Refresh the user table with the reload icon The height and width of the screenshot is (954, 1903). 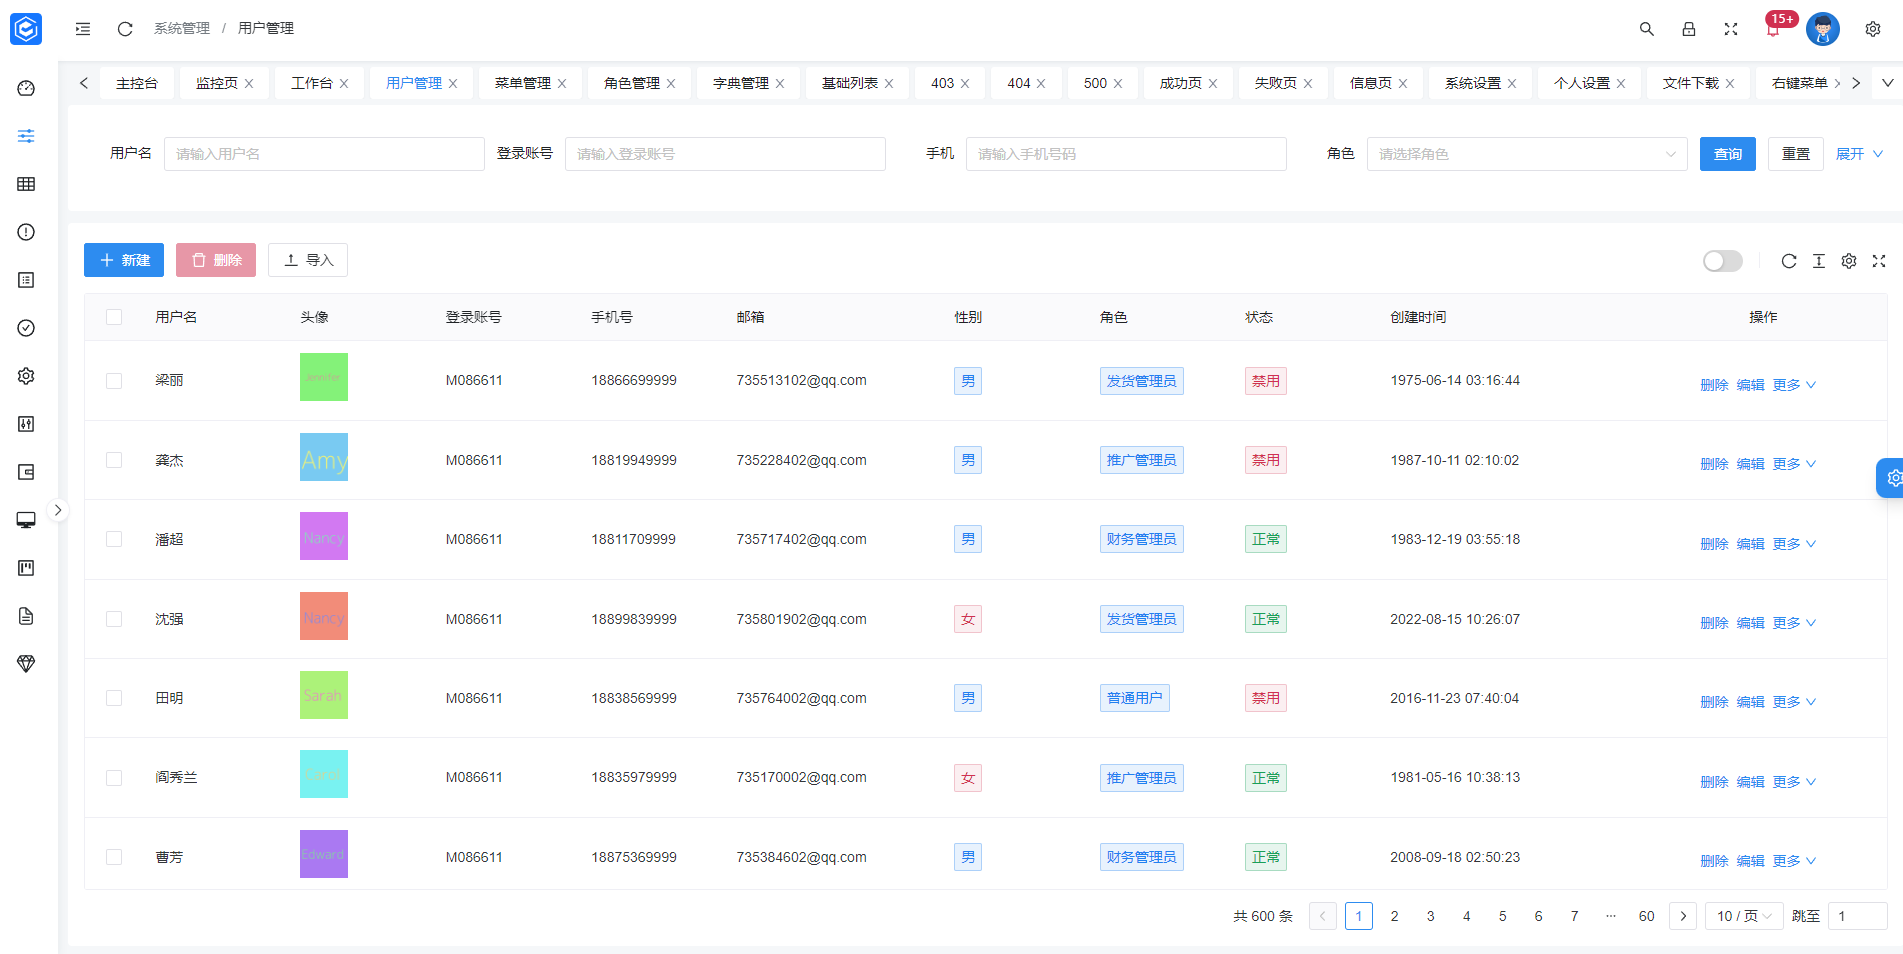tap(1789, 261)
